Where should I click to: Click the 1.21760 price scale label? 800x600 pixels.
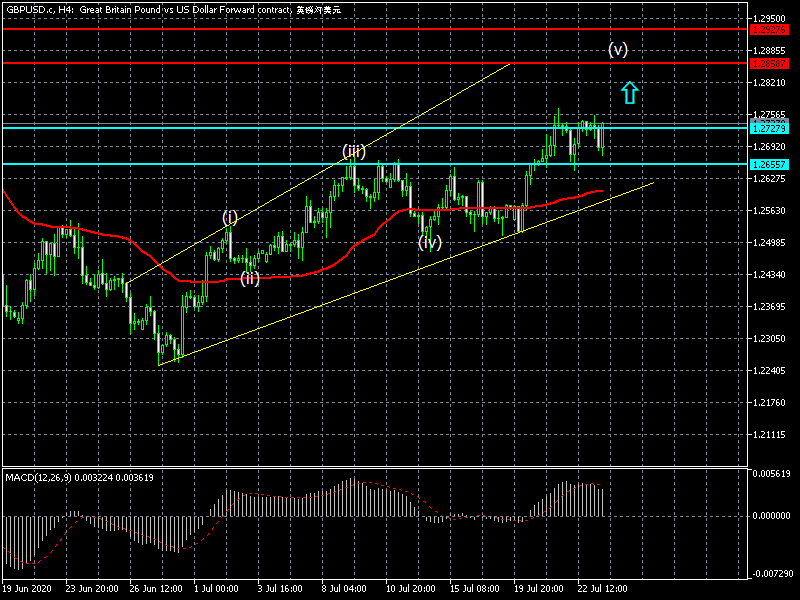point(769,403)
